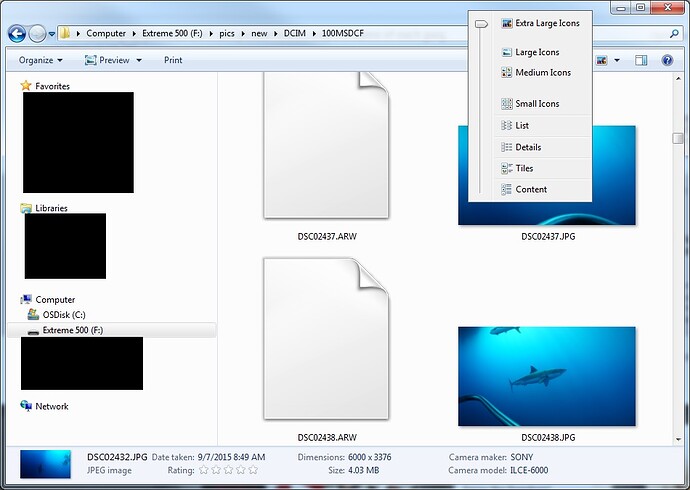This screenshot has height=490, width=690.
Task: Click the details pane preview thumbnail
Action: [45, 464]
